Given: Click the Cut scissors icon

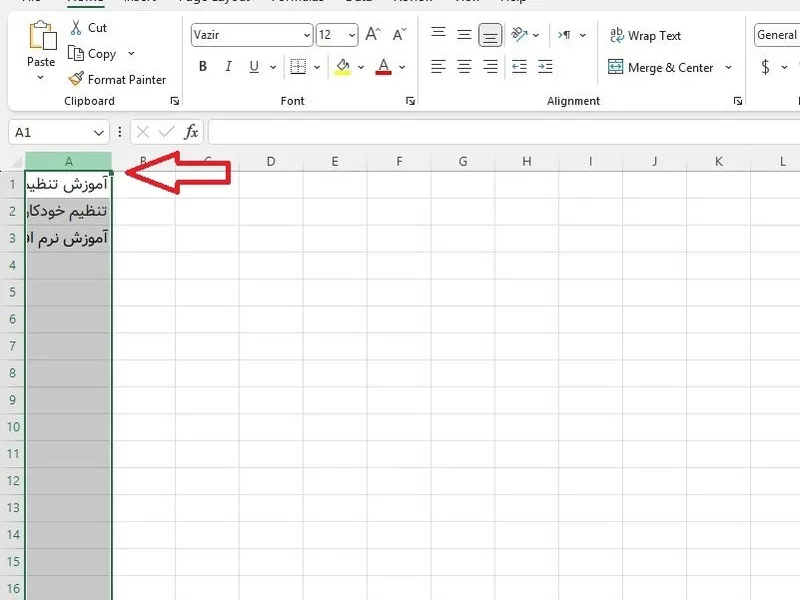Looking at the screenshot, I should [x=76, y=28].
